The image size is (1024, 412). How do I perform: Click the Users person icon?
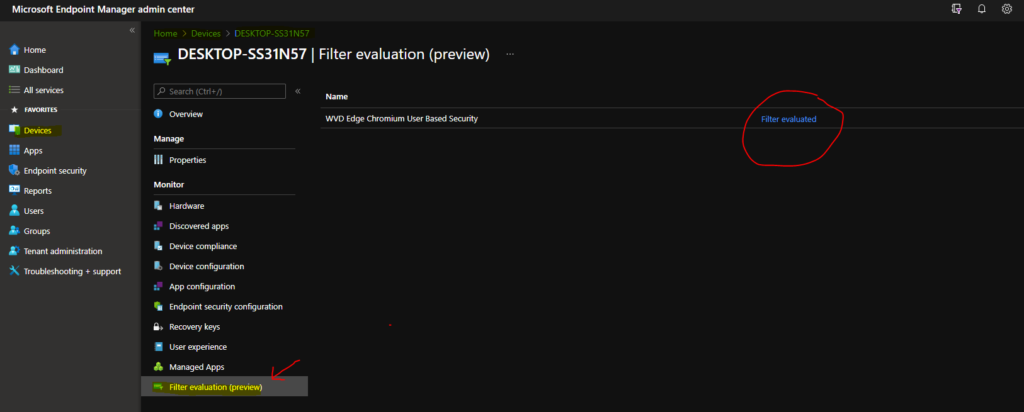[14, 211]
